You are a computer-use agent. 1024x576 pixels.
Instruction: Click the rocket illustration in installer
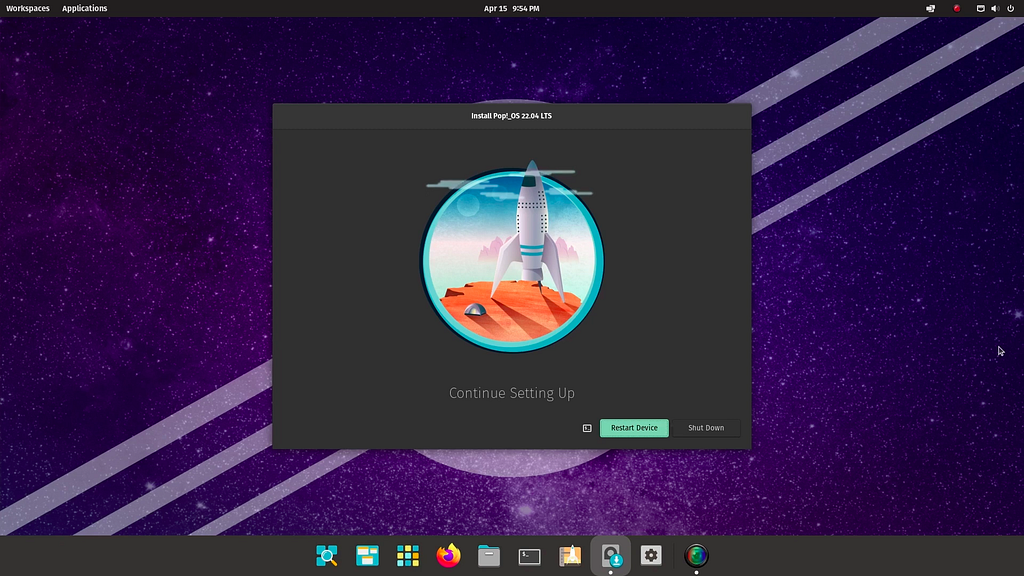click(512, 257)
